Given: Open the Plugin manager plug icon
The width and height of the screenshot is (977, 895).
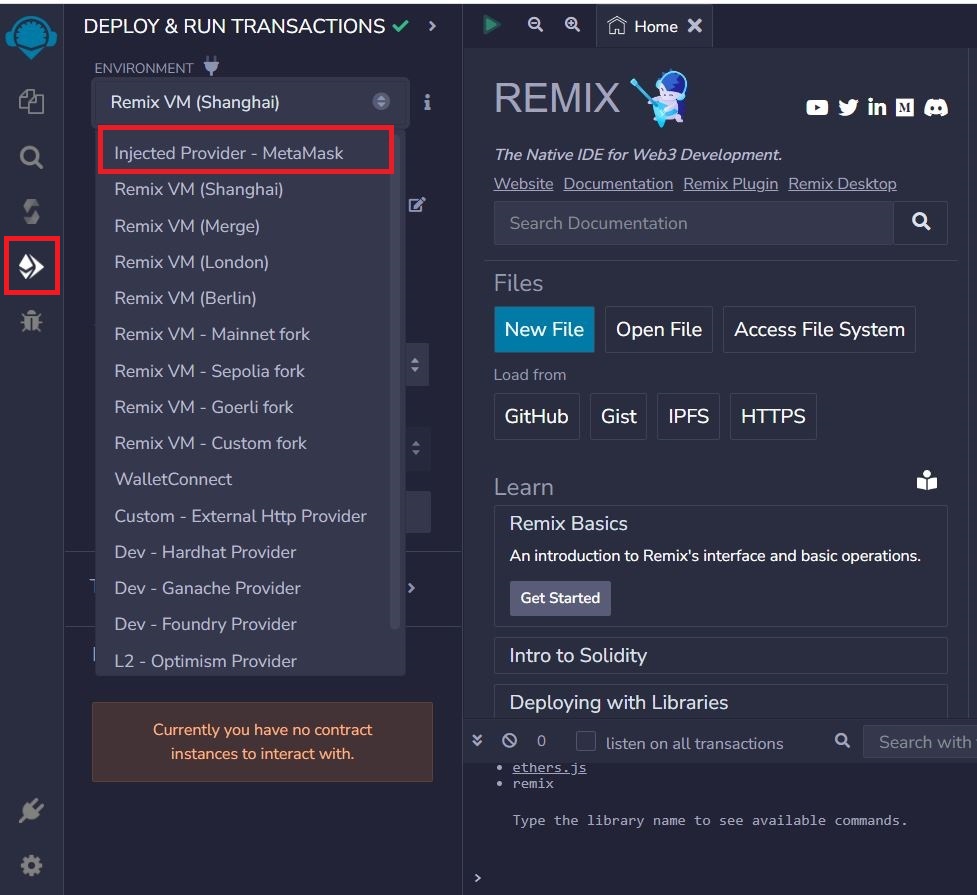Looking at the screenshot, I should (31, 811).
